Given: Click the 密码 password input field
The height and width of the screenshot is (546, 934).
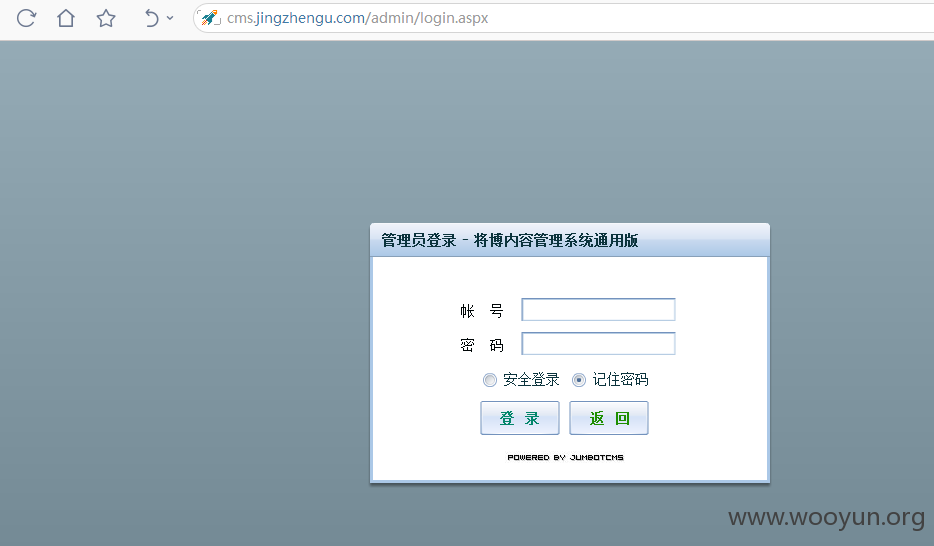Looking at the screenshot, I should click(598, 344).
